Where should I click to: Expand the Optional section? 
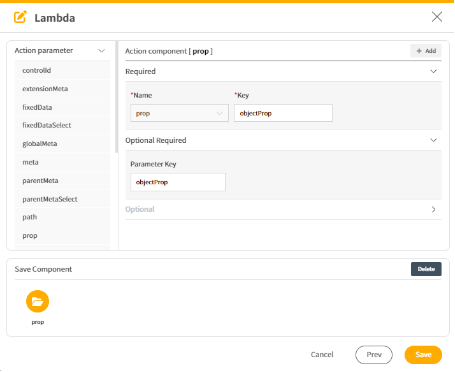click(433, 209)
